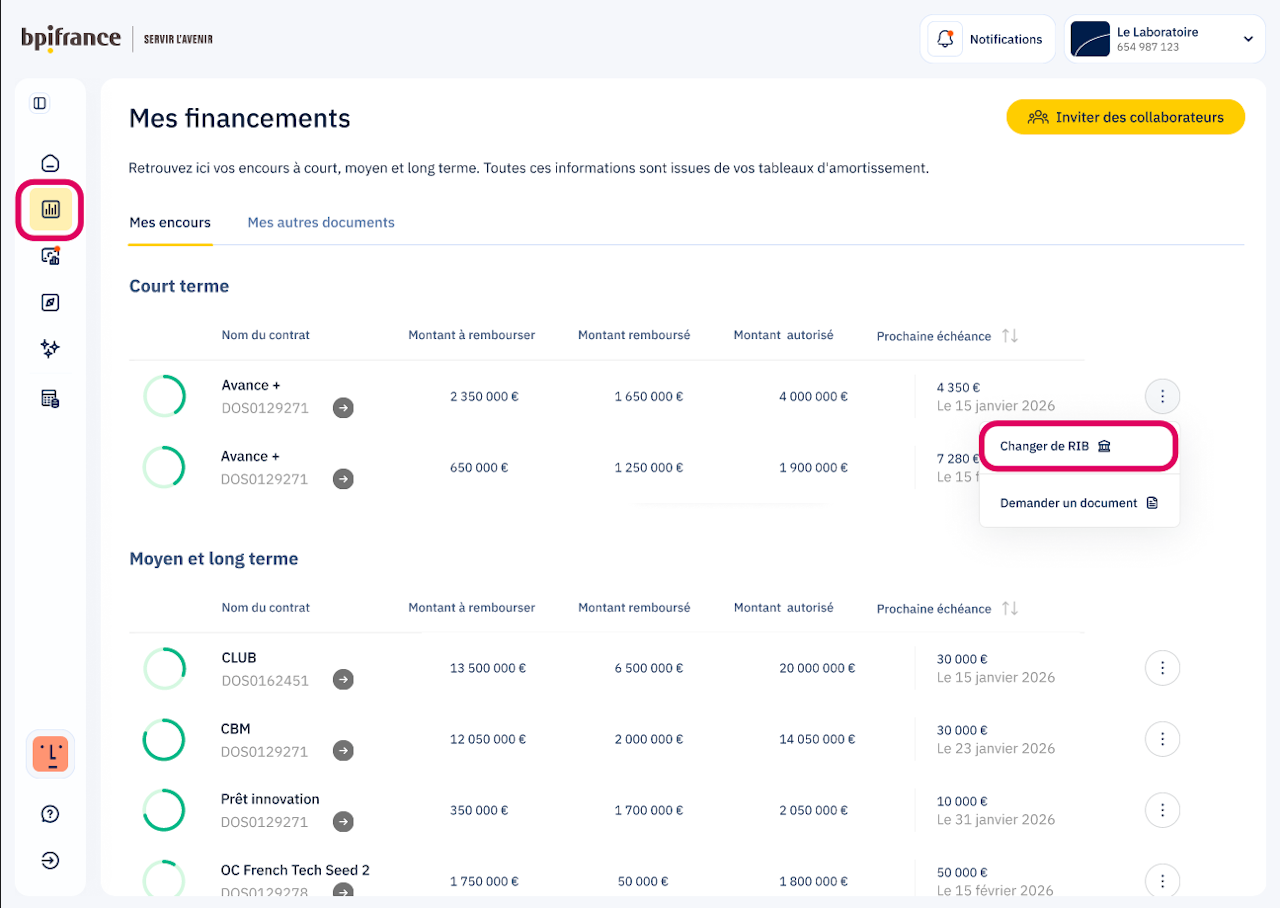The height and width of the screenshot is (908, 1280).
Task: Open the sparkles icon in the sidebar
Action: click(50, 349)
